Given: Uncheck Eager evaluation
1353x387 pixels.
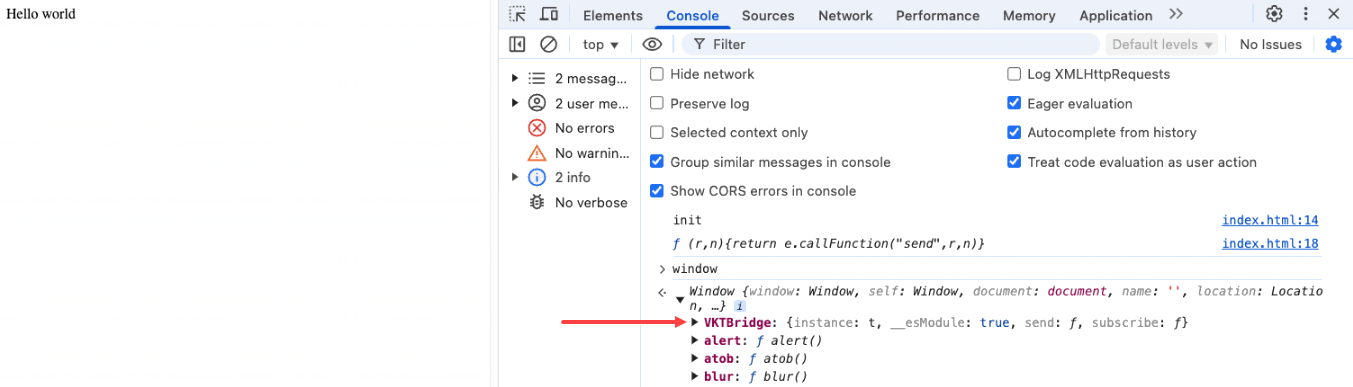Looking at the screenshot, I should coord(1014,103).
